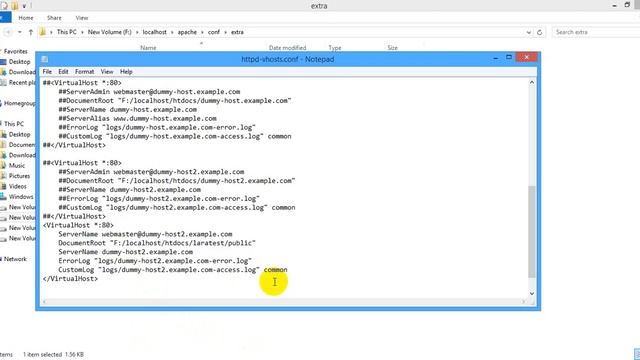Sort files by Type column header
Image resolution: width=640 pixels, height=360 pixels.
click(335, 48)
